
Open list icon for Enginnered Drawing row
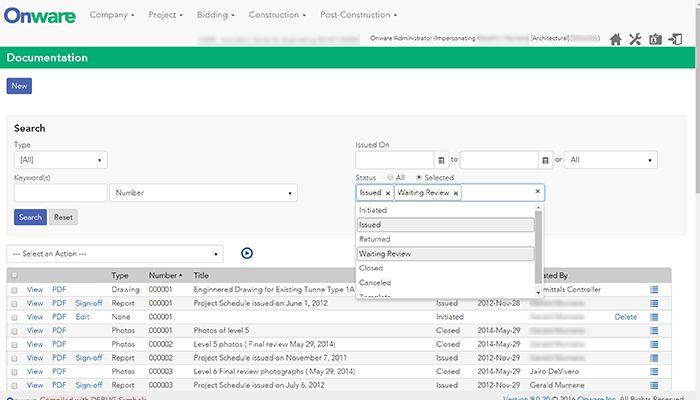click(x=654, y=290)
